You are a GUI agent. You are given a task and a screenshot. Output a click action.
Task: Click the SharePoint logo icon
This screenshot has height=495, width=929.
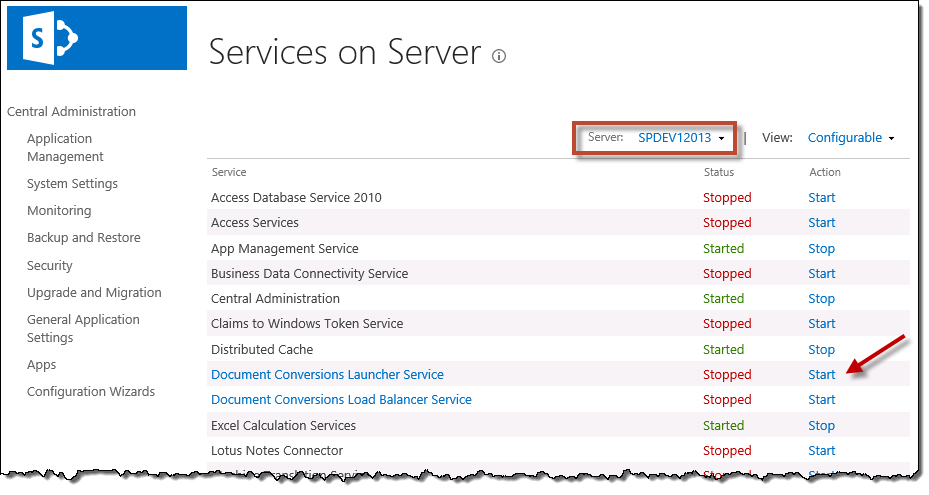pos(97,38)
